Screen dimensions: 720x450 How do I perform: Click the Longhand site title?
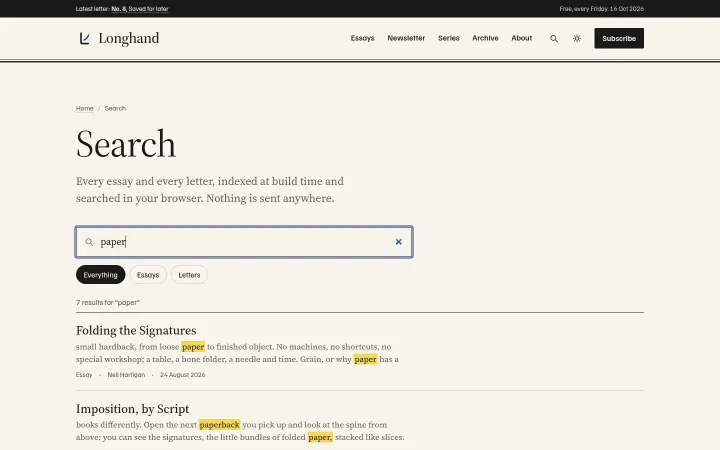pyautogui.click(x=129, y=38)
